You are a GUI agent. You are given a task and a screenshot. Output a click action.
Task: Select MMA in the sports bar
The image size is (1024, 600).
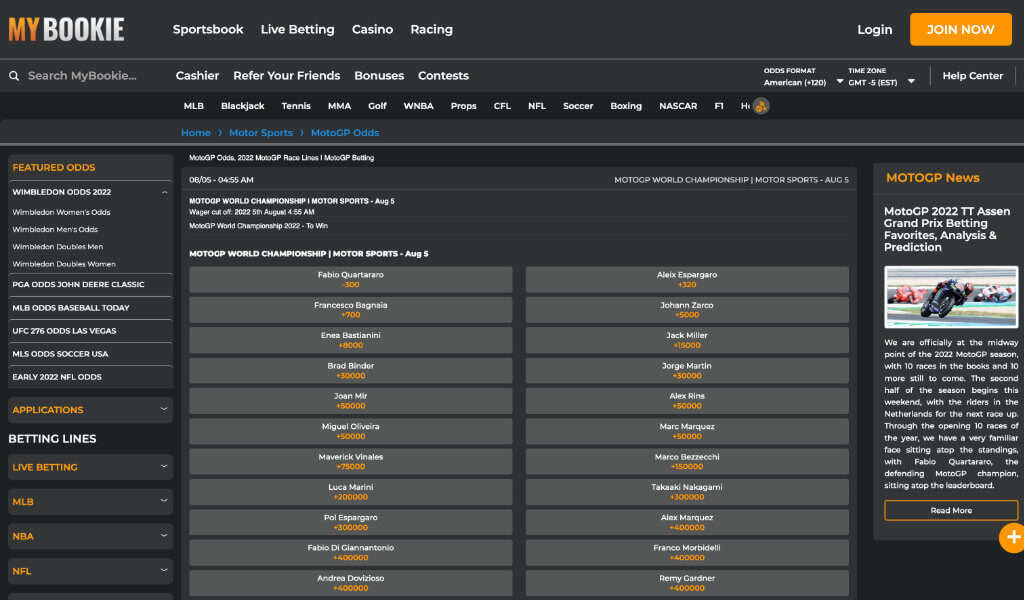pyautogui.click(x=339, y=106)
